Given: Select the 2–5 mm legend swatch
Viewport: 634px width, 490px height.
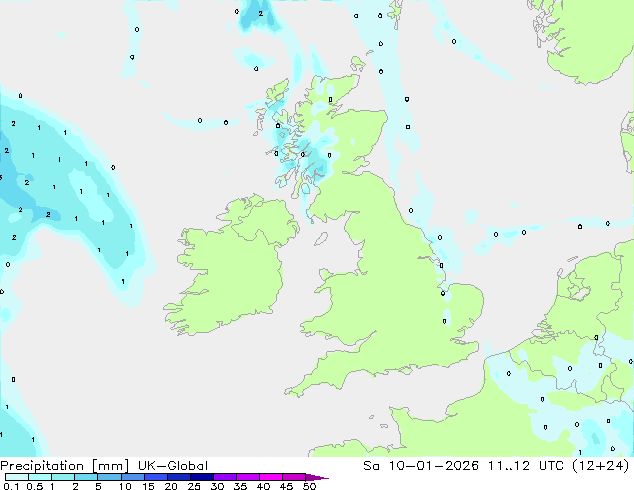Looking at the screenshot, I should coord(86,477).
